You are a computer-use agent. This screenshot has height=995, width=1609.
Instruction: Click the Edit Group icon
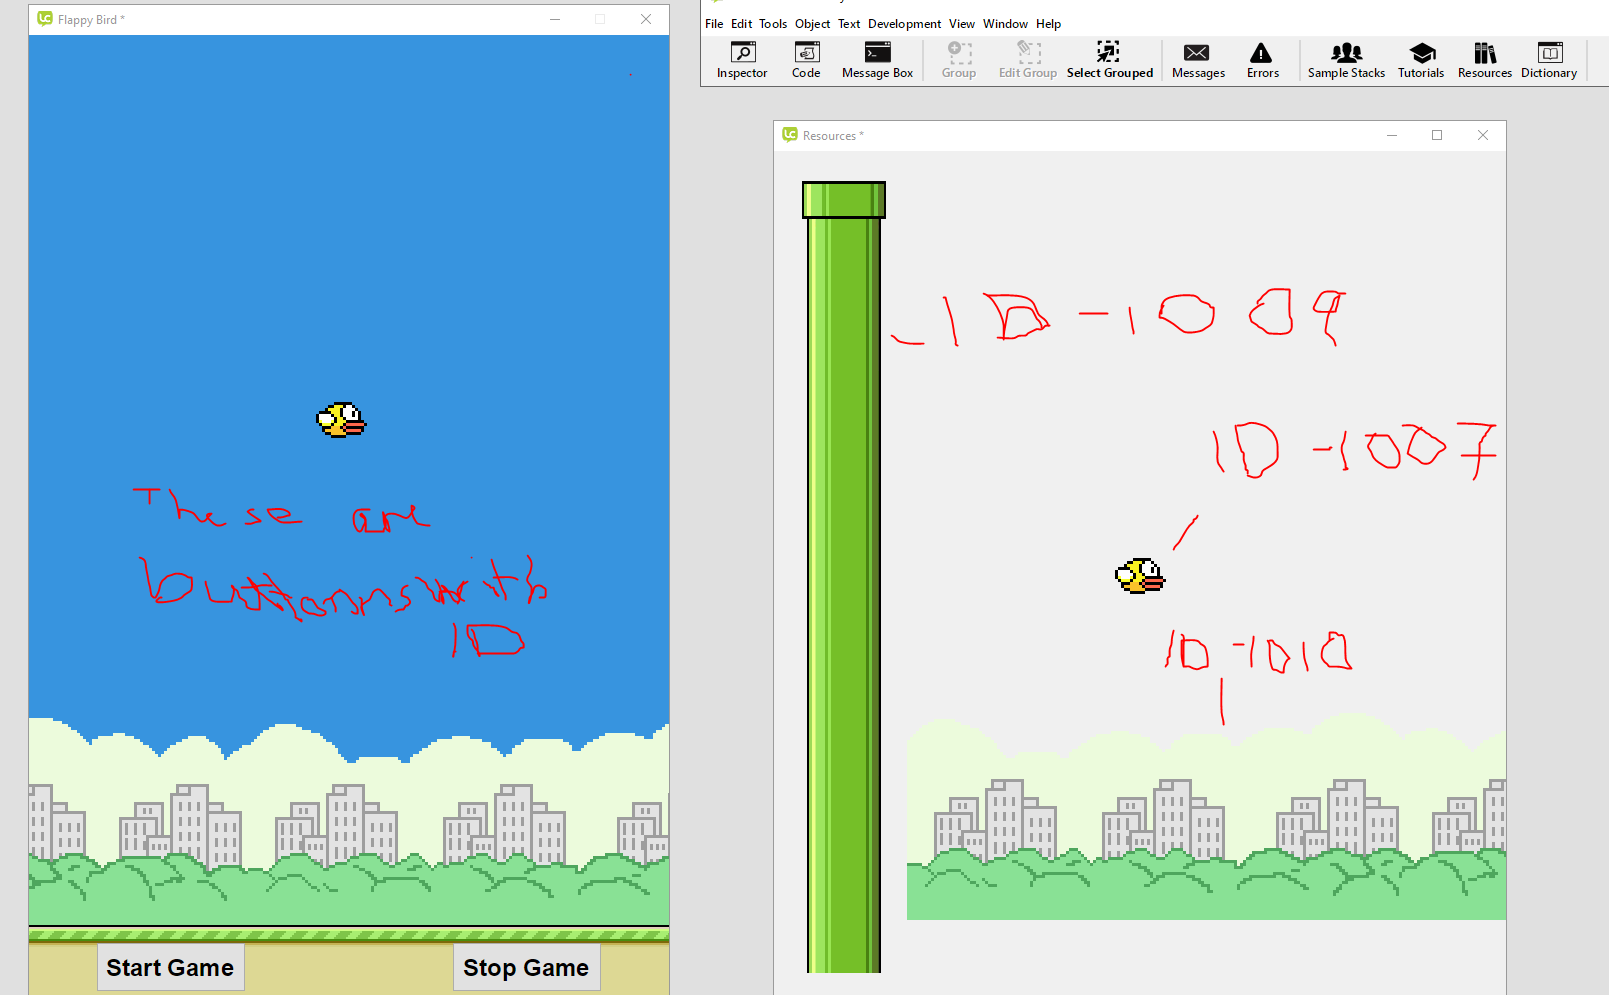click(x=1027, y=60)
